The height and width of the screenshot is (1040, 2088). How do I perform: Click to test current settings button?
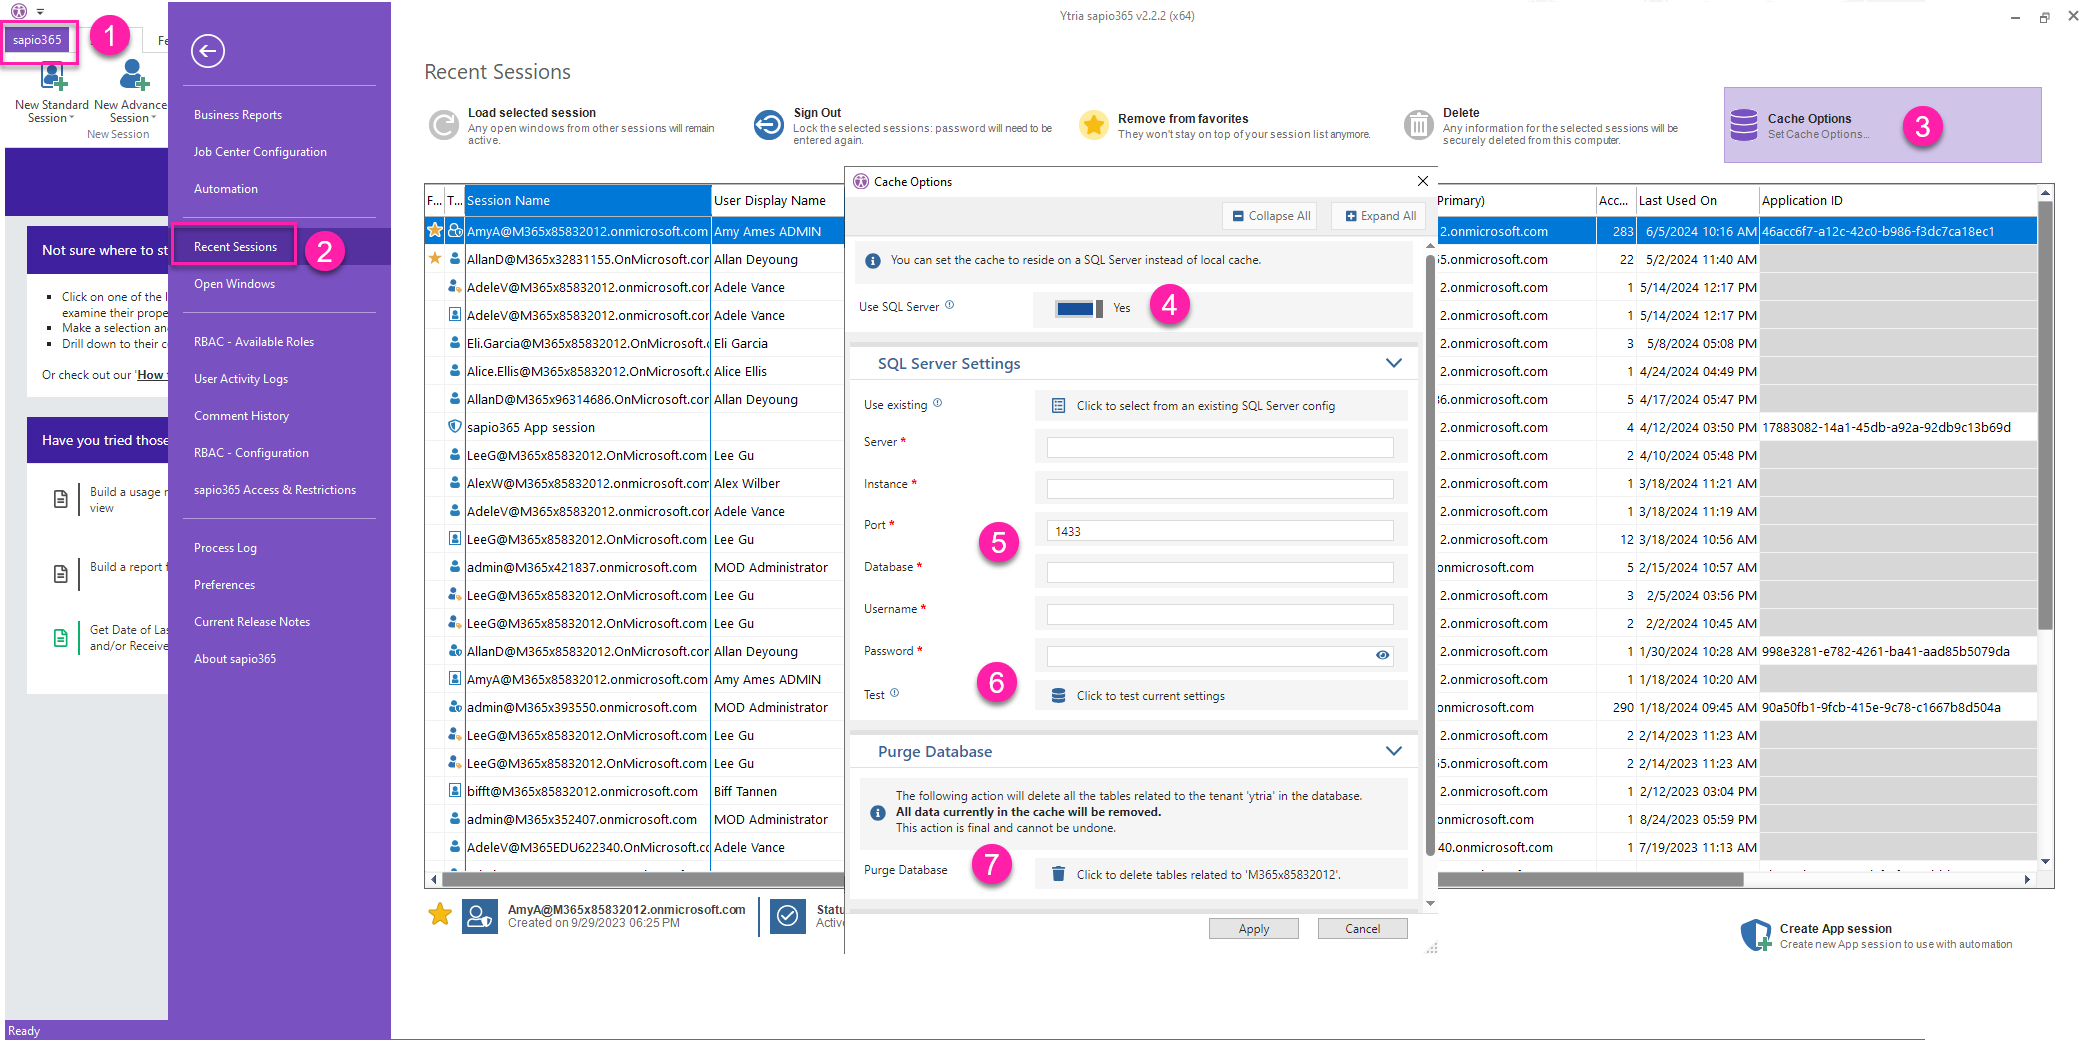(x=1221, y=695)
